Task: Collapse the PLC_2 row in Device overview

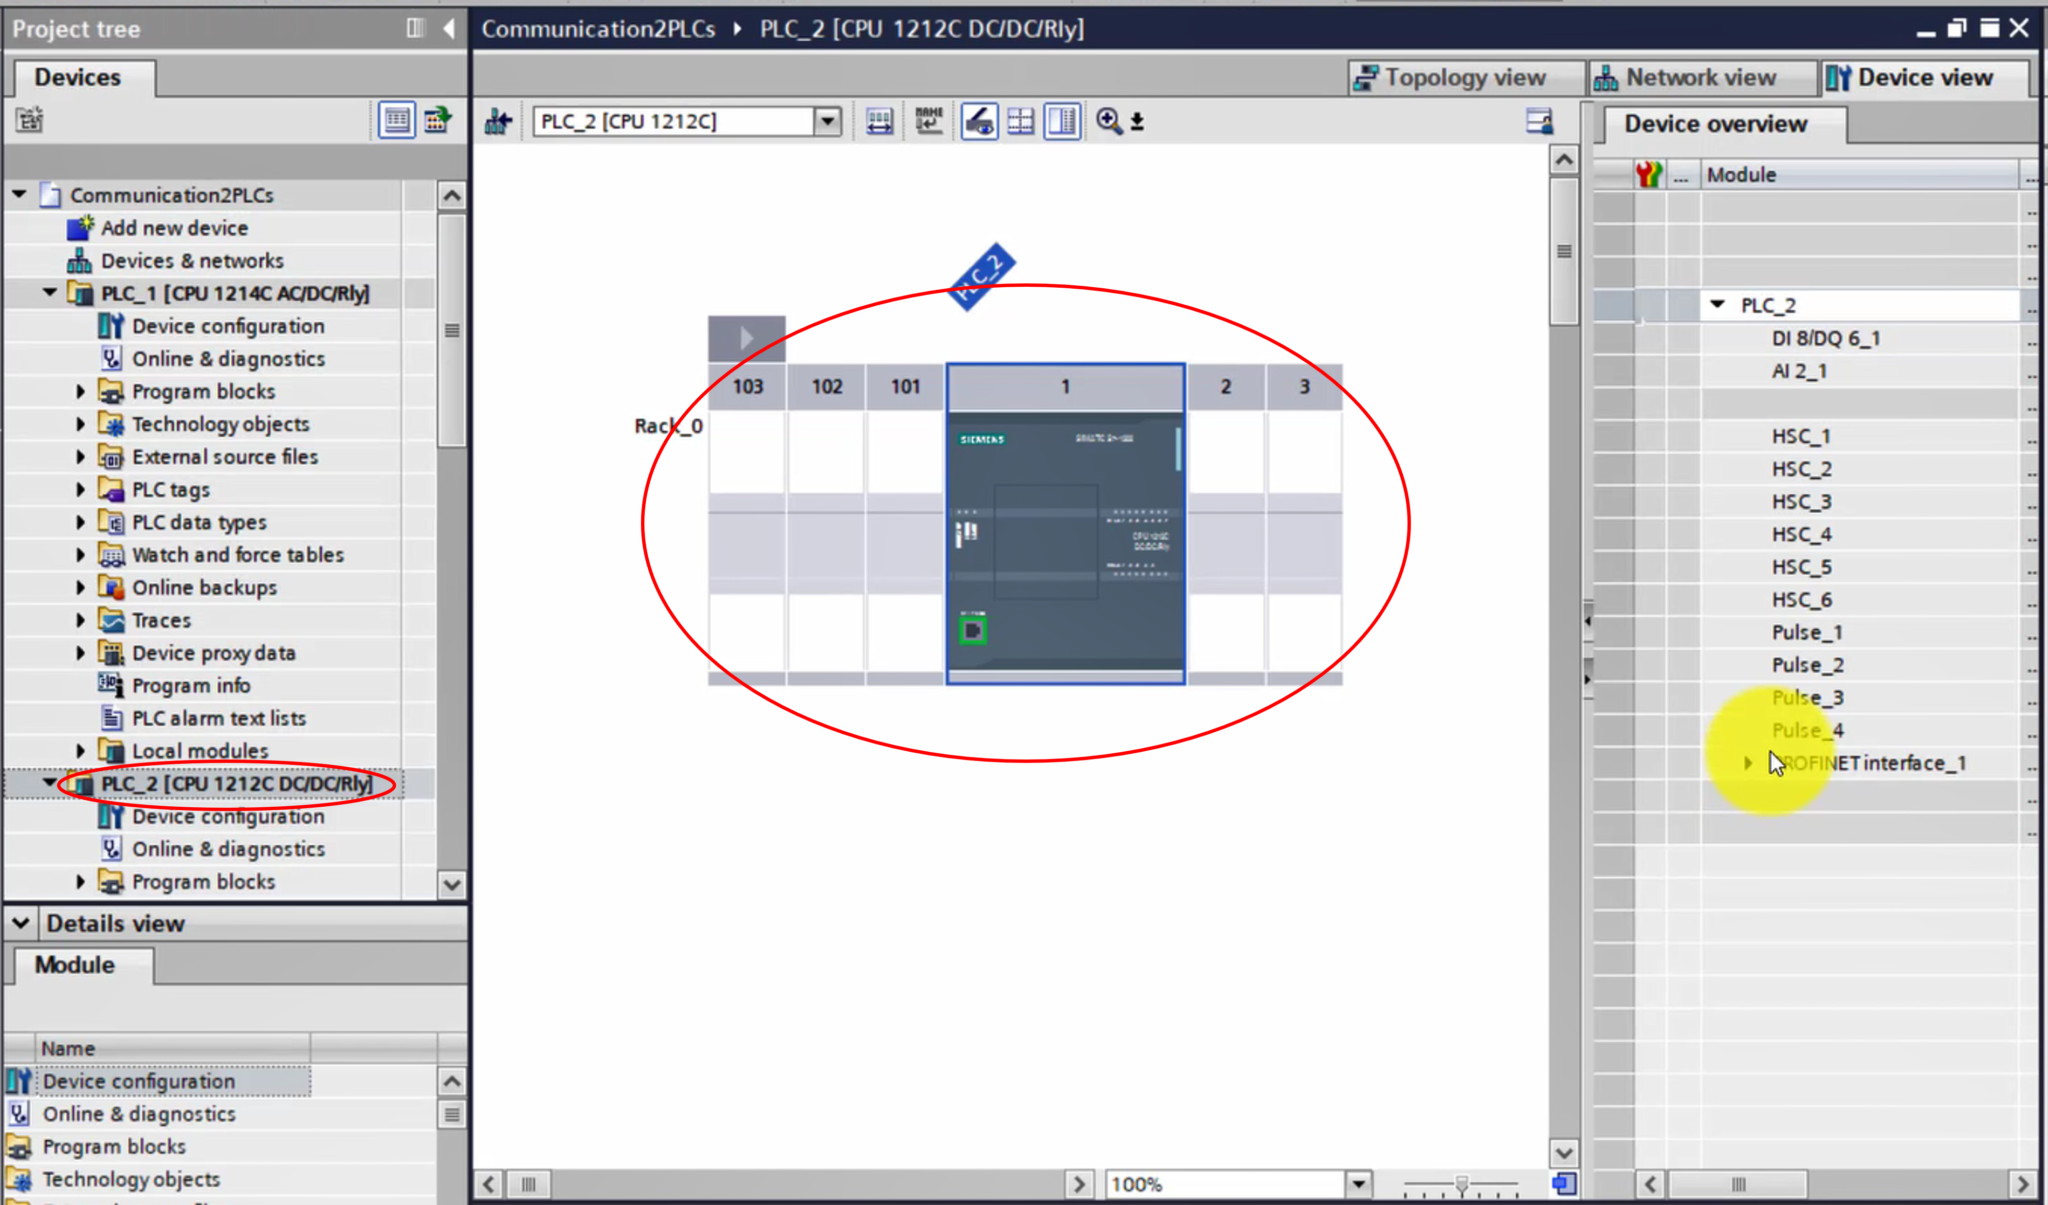Action: tap(1718, 305)
